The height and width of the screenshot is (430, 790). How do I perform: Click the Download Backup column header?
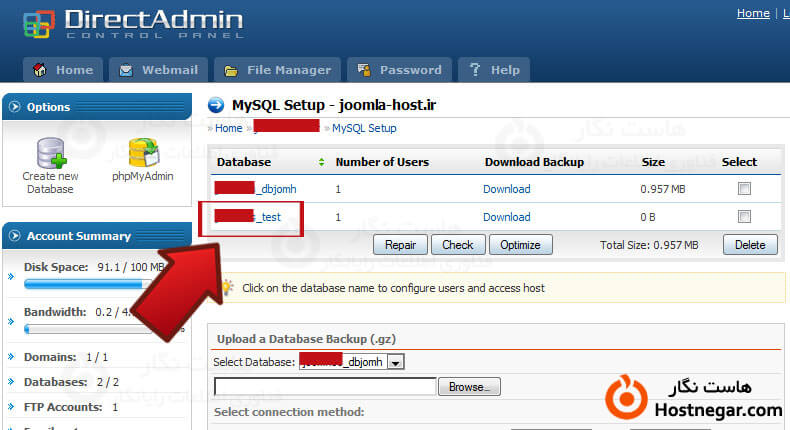(x=534, y=162)
